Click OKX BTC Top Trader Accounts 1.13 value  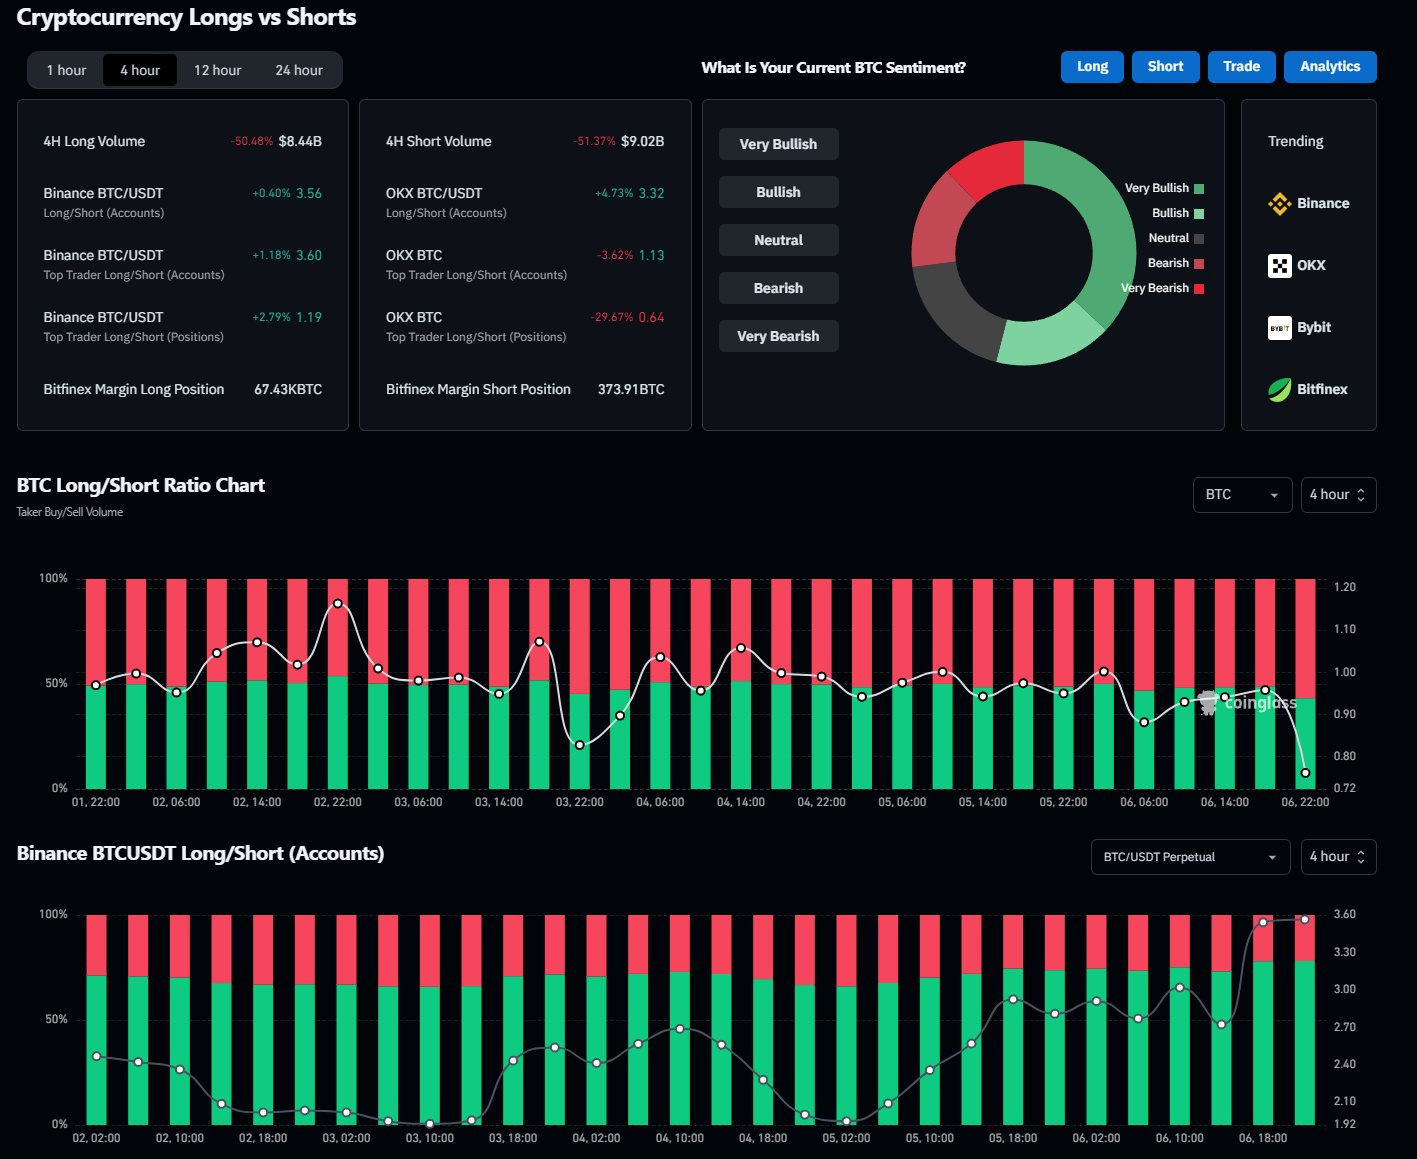[x=651, y=256]
